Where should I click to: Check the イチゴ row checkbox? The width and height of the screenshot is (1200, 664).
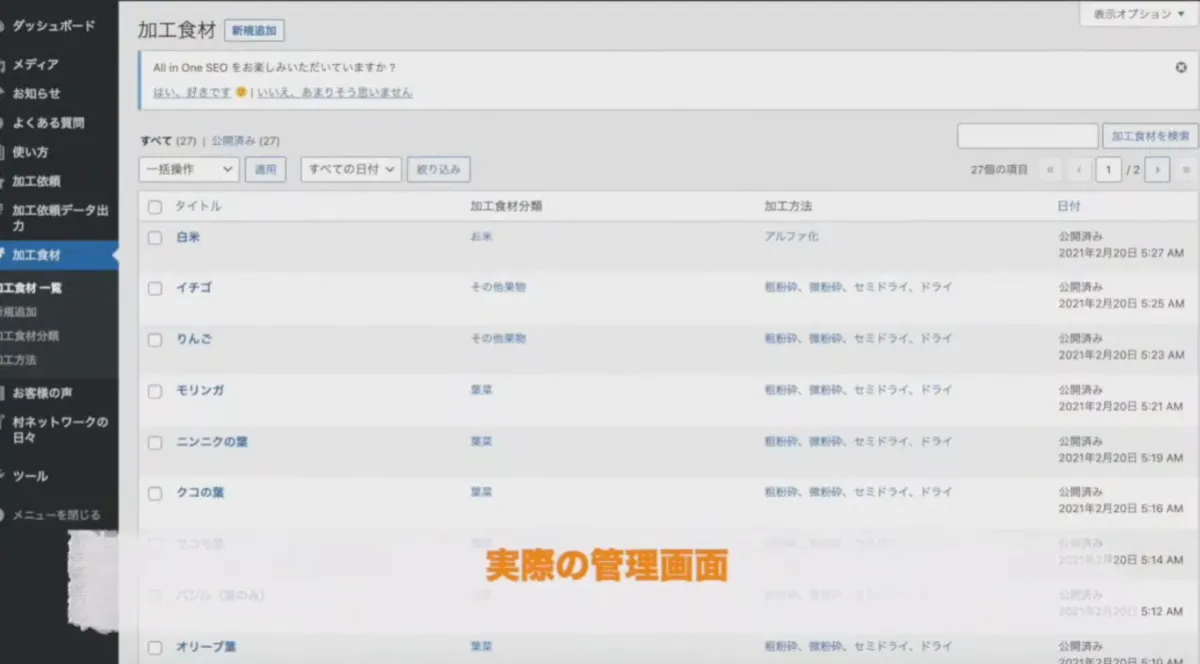click(155, 288)
